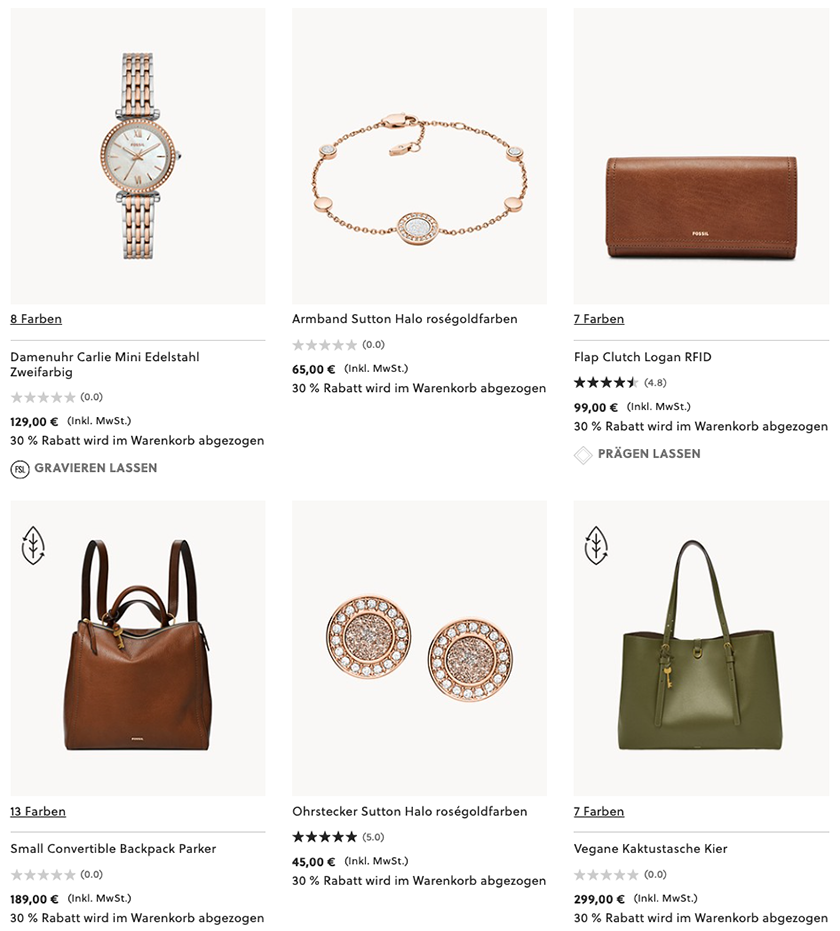Click sustainability leaf icon on Kier bag
The height and width of the screenshot is (931, 840).
pyautogui.click(x=597, y=545)
